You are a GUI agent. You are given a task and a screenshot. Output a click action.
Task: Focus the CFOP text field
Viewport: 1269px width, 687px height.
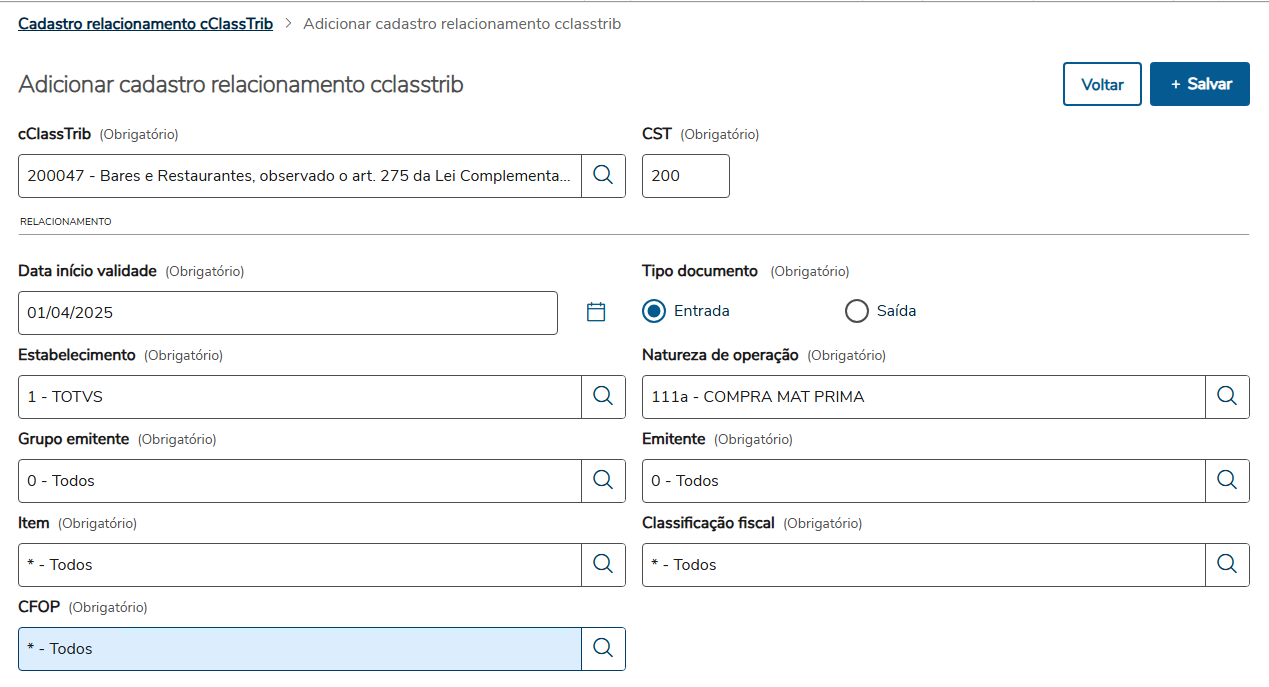300,649
